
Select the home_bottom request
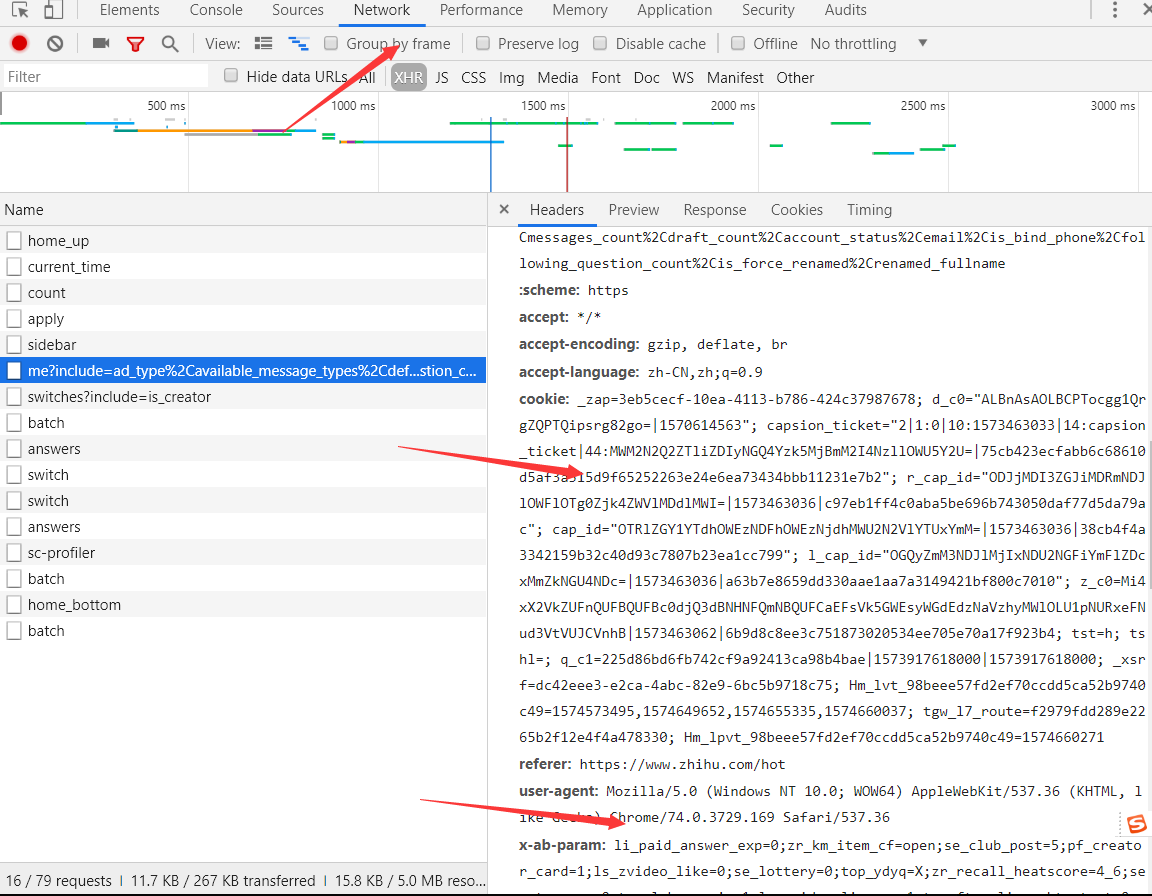point(242,604)
